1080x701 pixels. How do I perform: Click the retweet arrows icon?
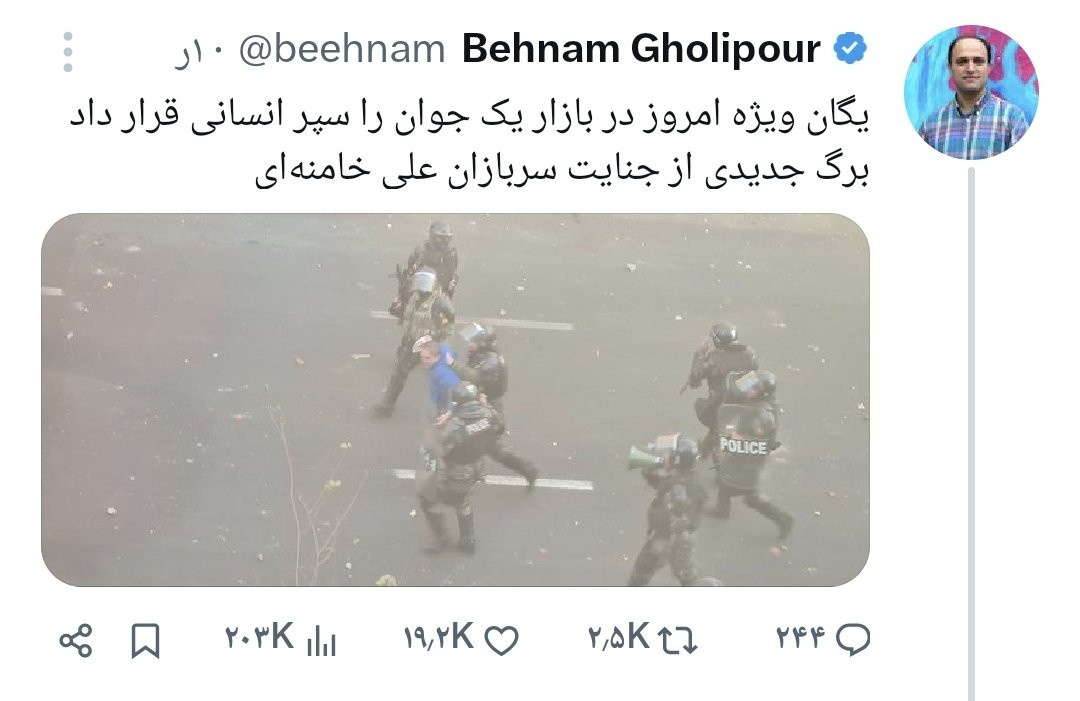pos(678,640)
